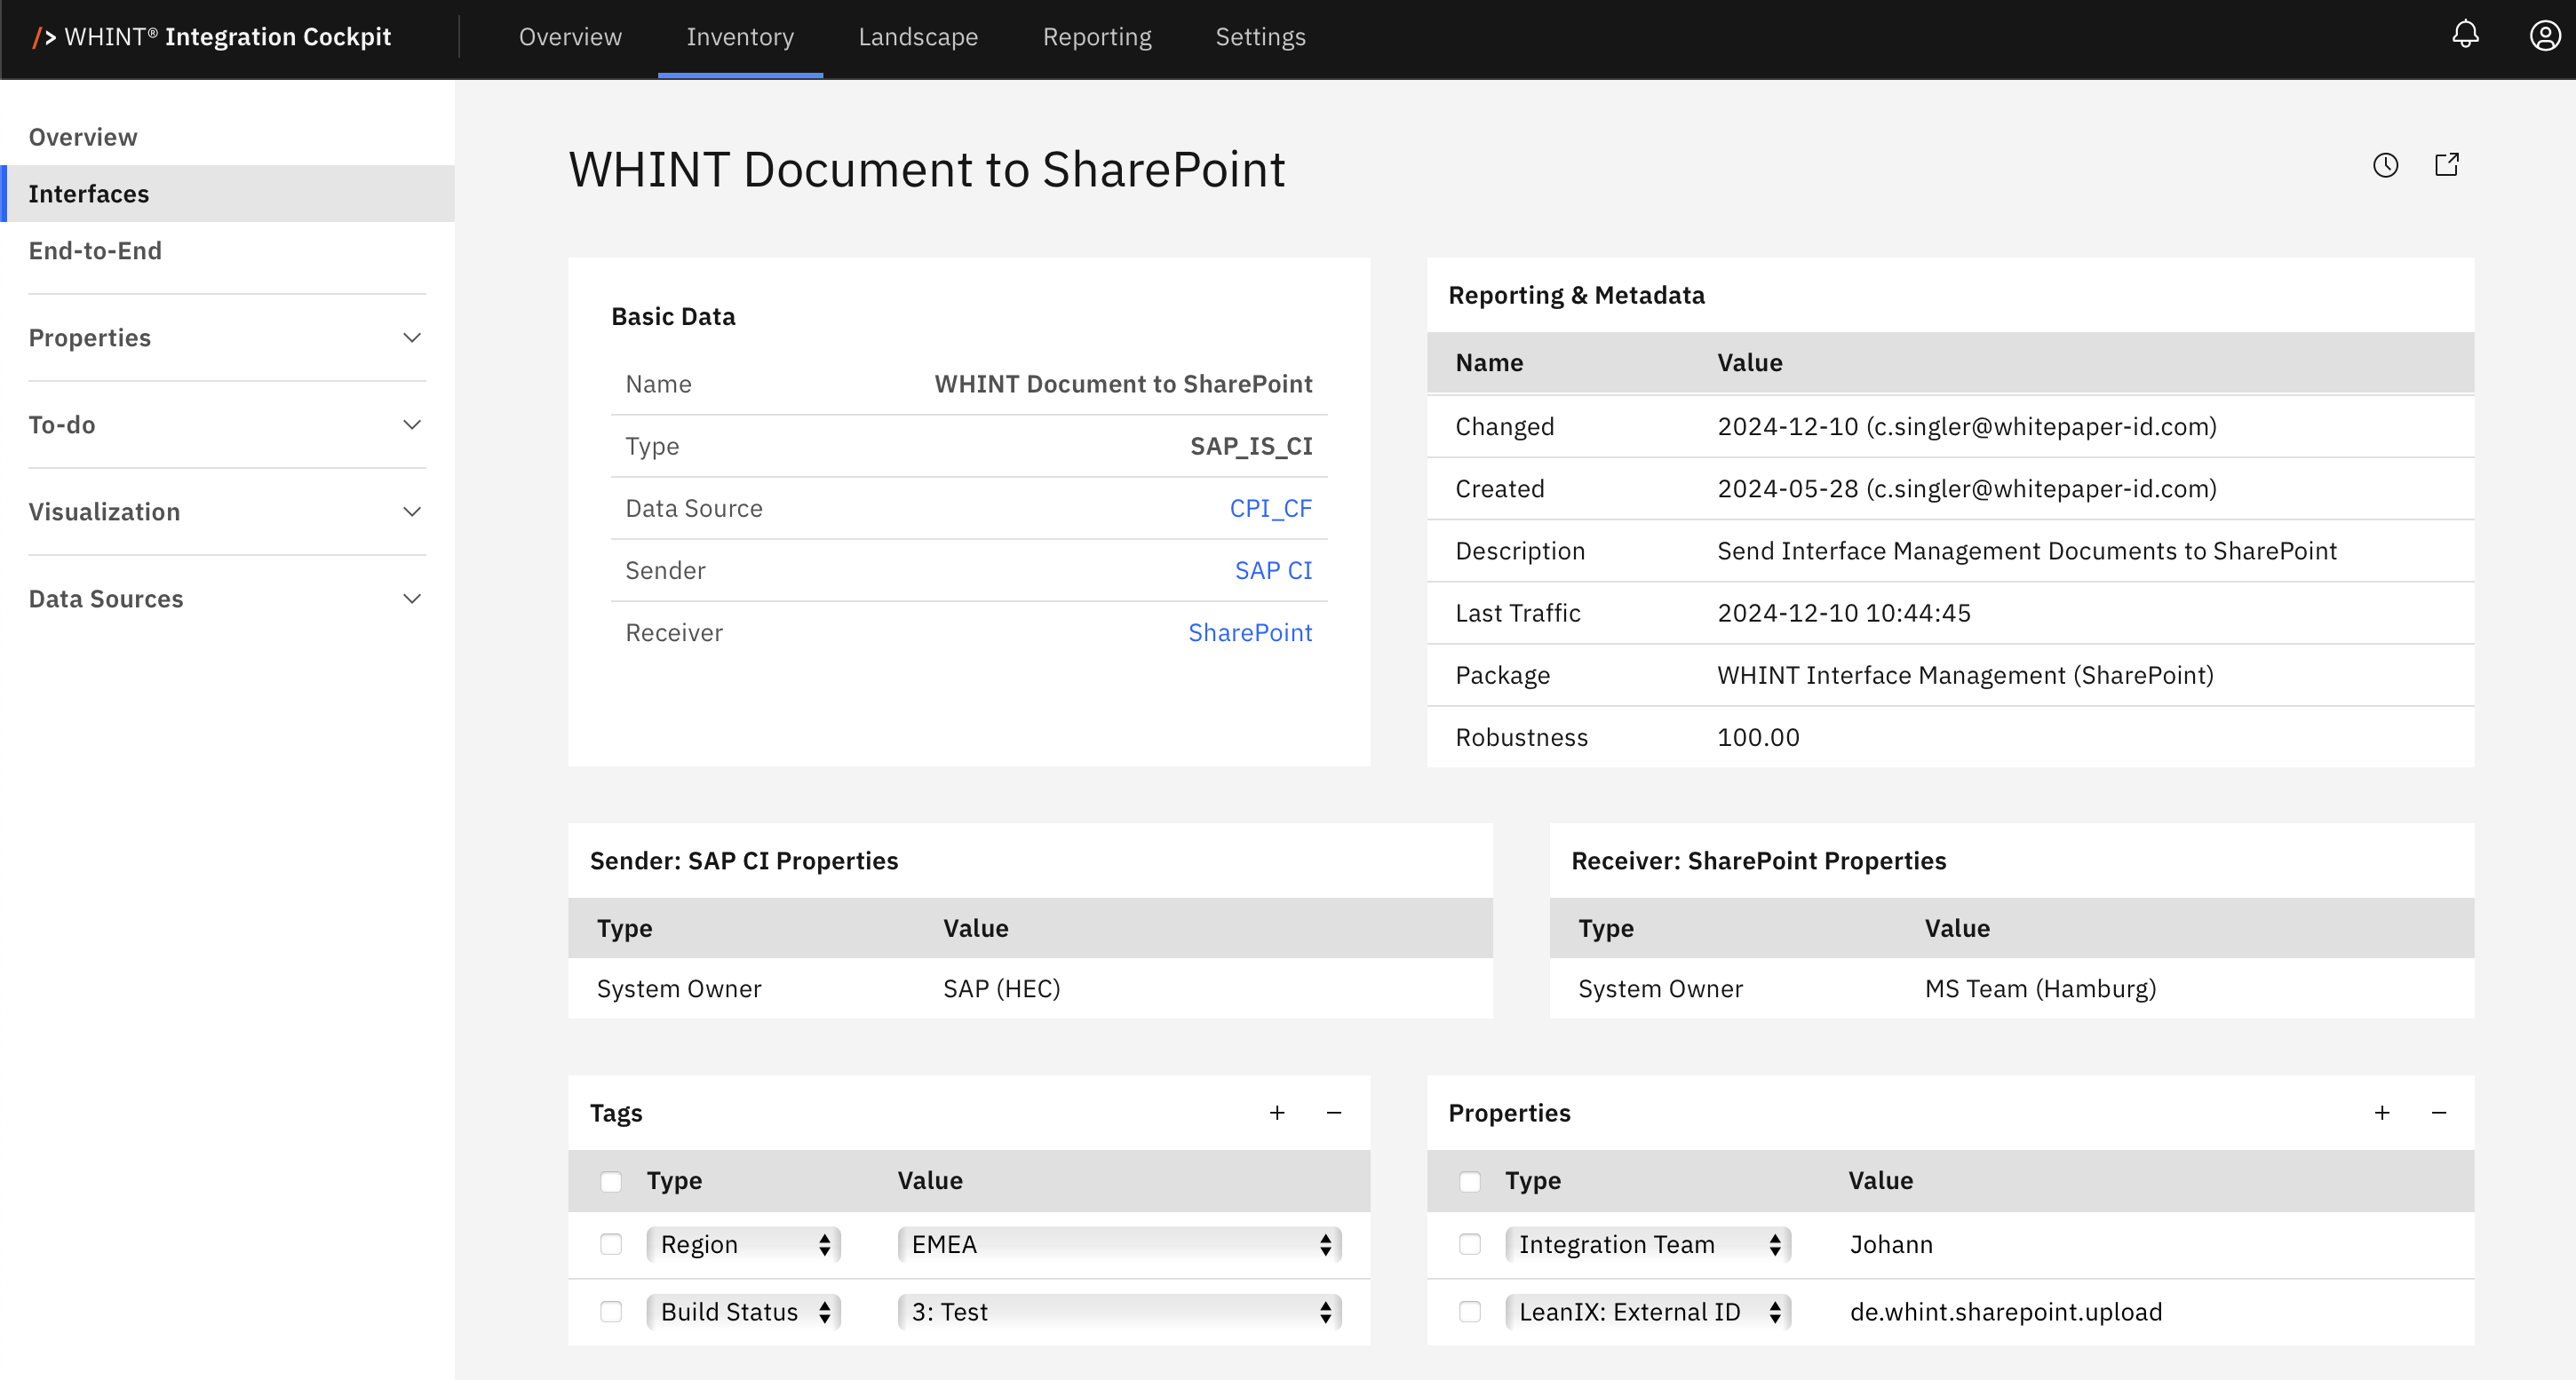Switch to the Settings tab
The width and height of the screenshot is (2576, 1380).
[x=1260, y=37]
